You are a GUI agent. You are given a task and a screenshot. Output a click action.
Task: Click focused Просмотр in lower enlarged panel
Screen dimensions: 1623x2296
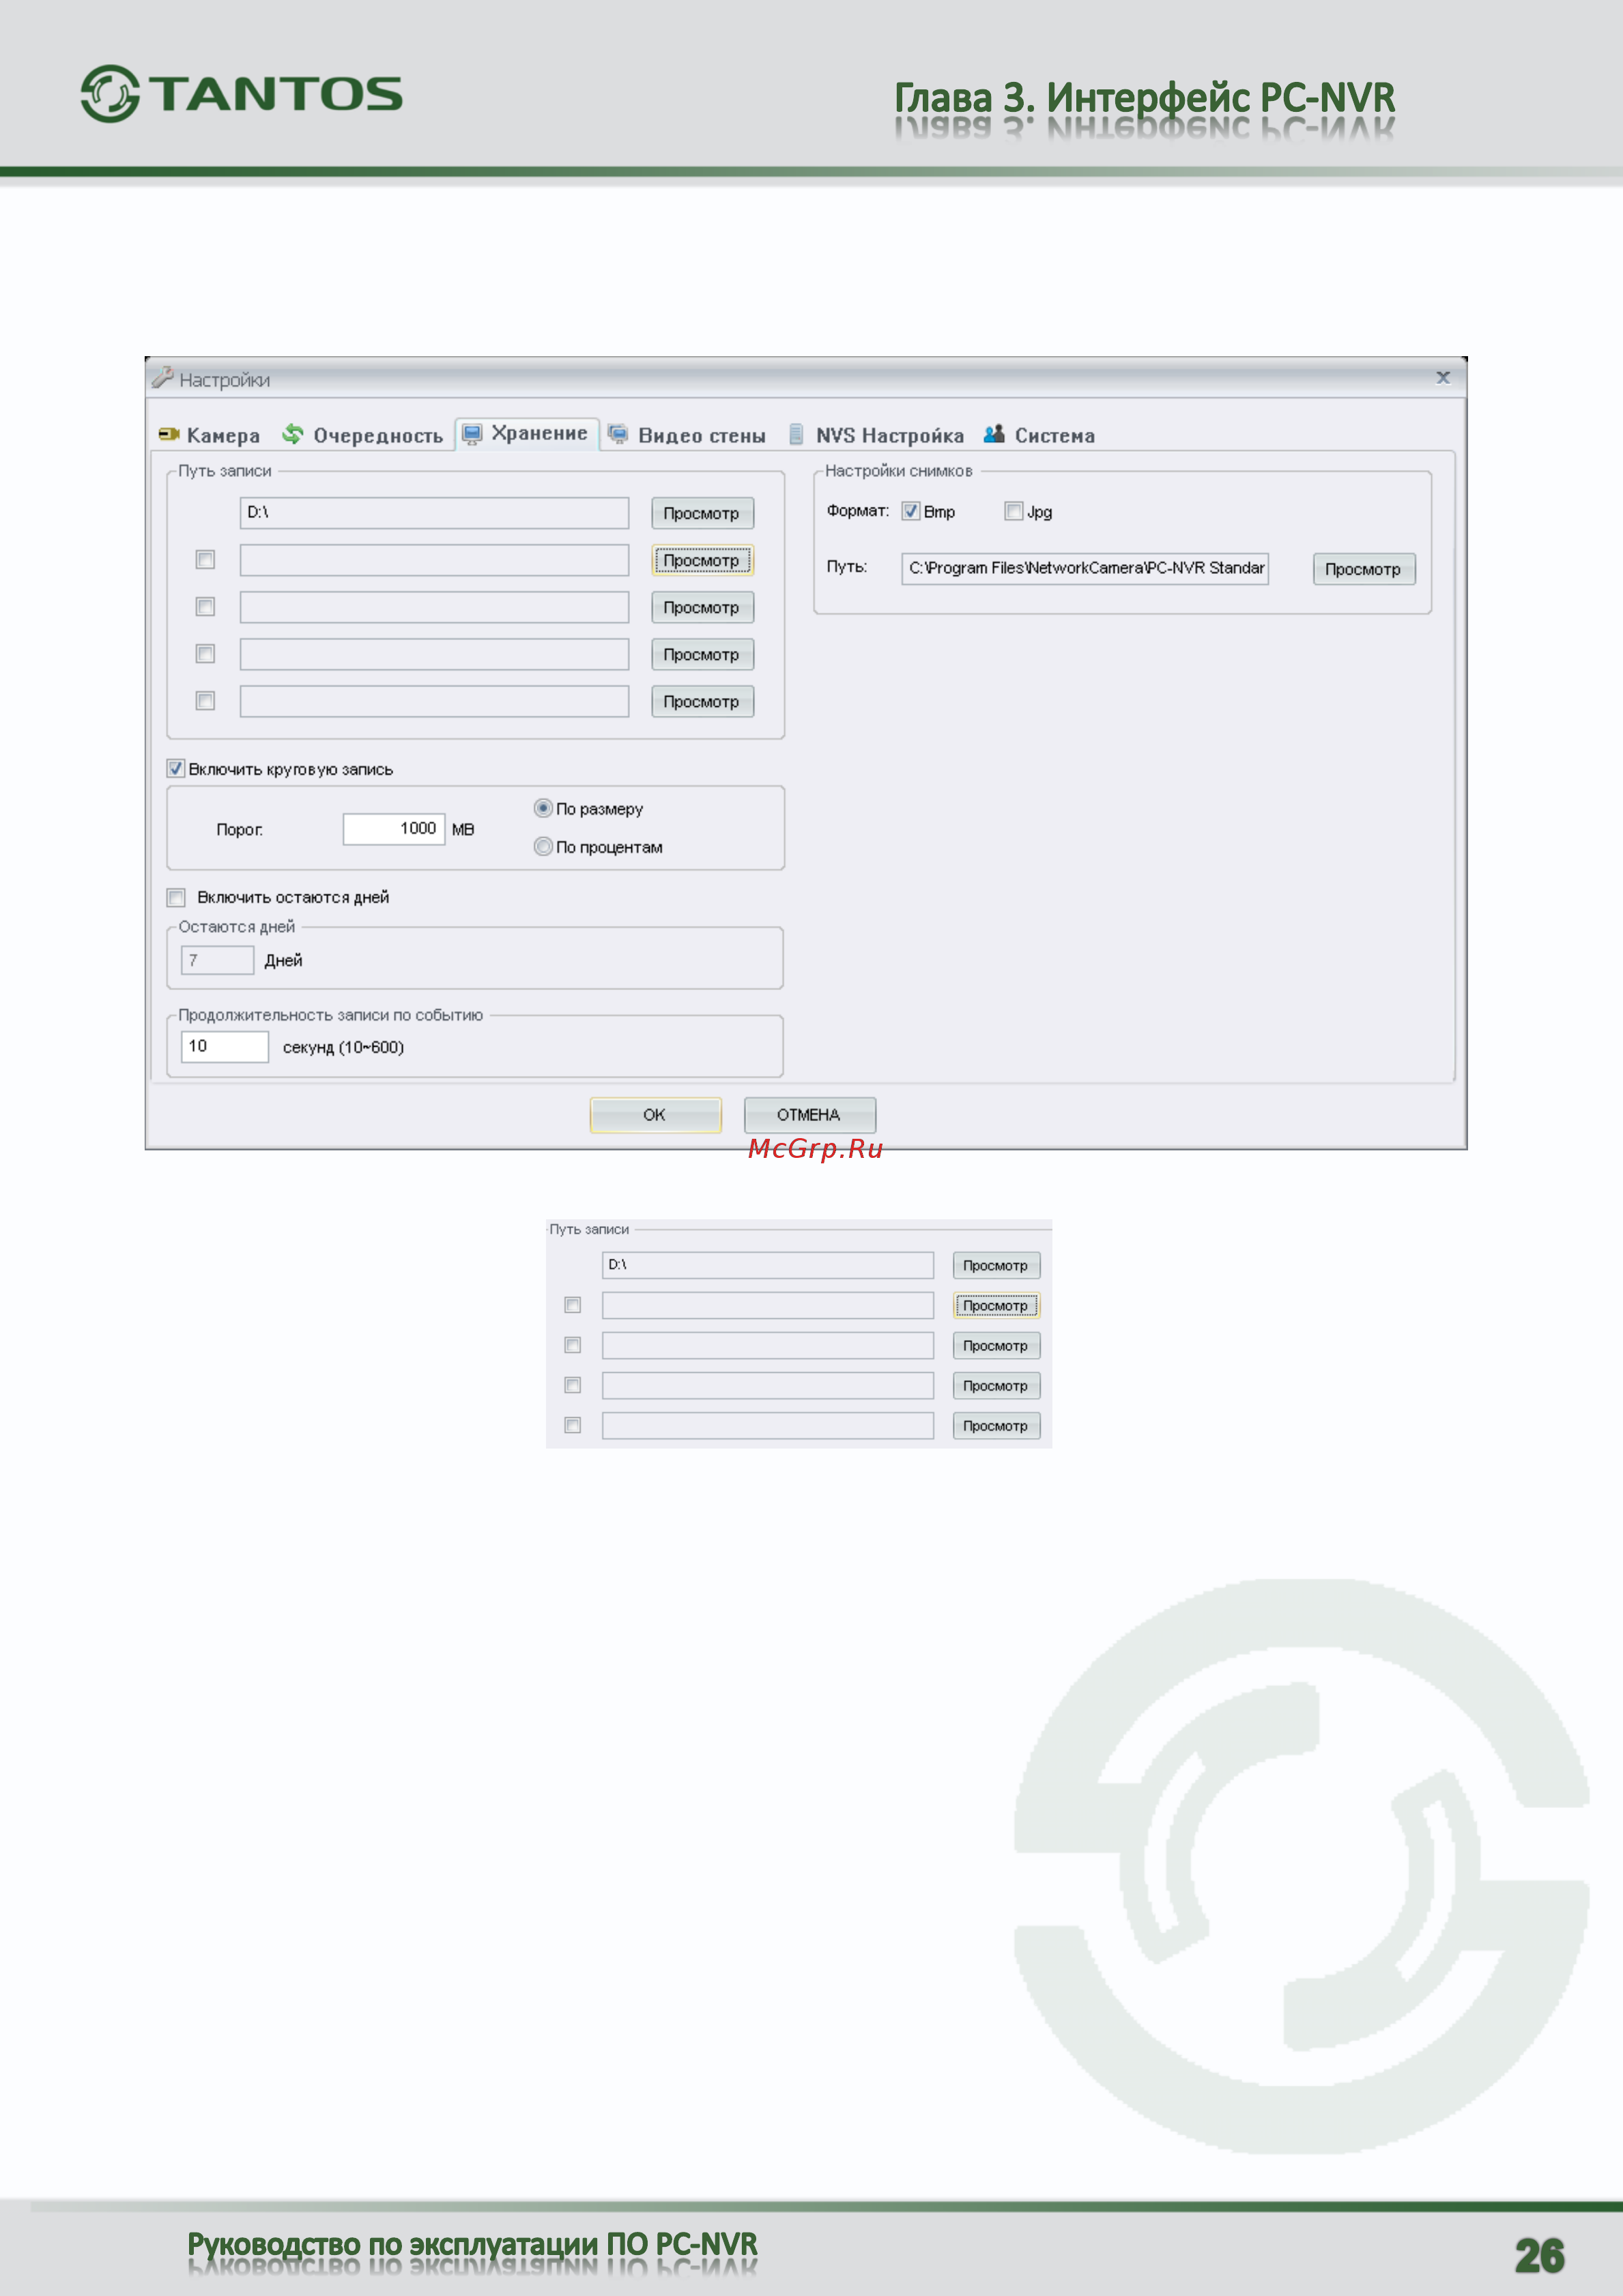(996, 1305)
